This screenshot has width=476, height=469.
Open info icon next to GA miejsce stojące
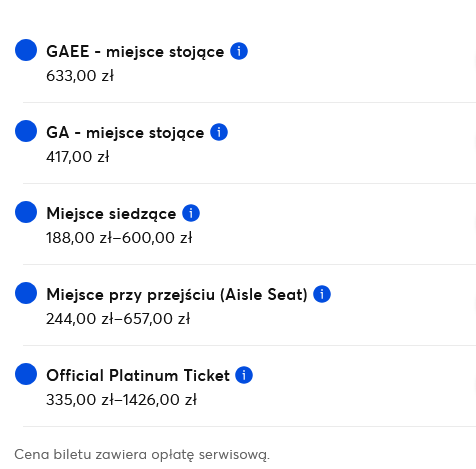pos(219,132)
